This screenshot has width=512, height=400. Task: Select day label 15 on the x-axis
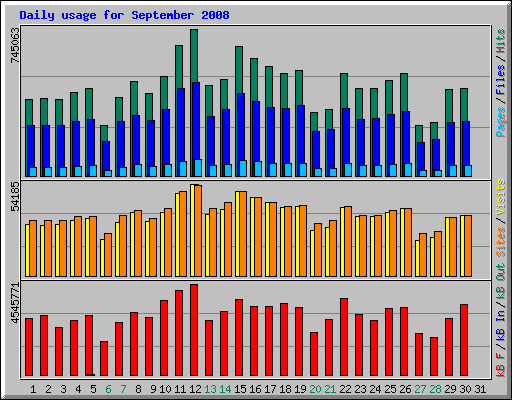tap(240, 389)
